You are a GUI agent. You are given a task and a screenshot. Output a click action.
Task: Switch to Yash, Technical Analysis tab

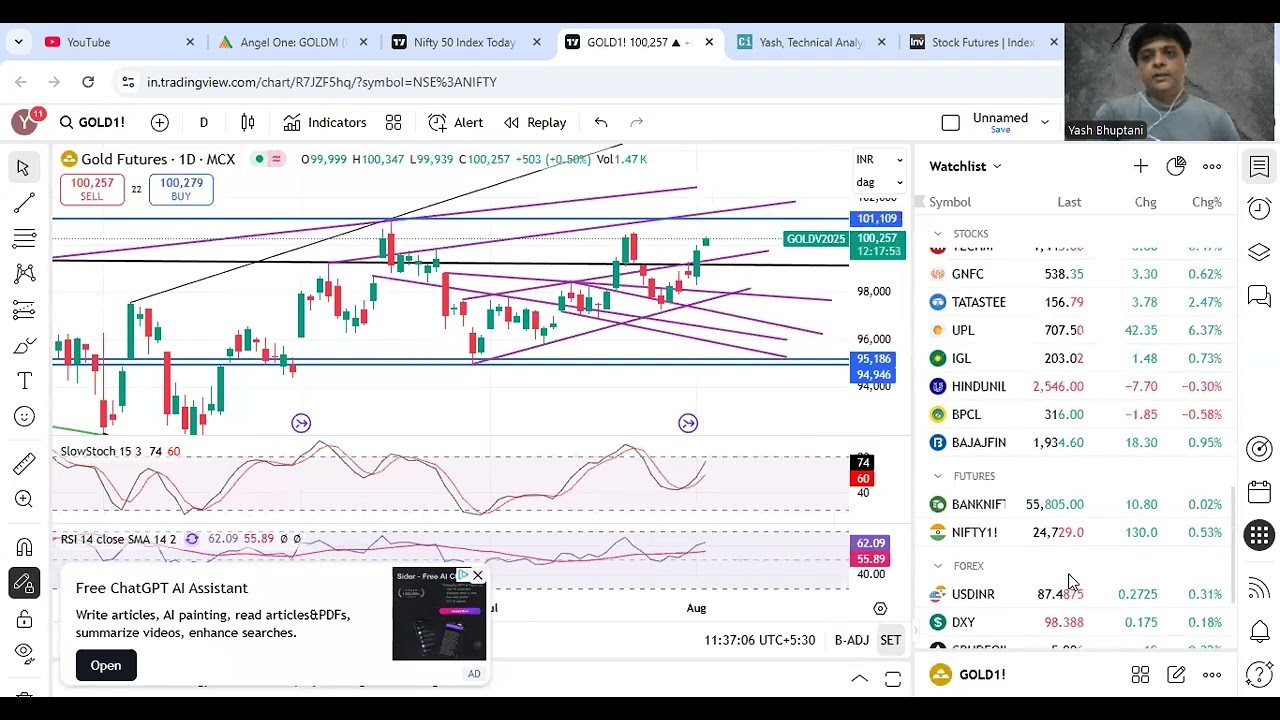[812, 42]
